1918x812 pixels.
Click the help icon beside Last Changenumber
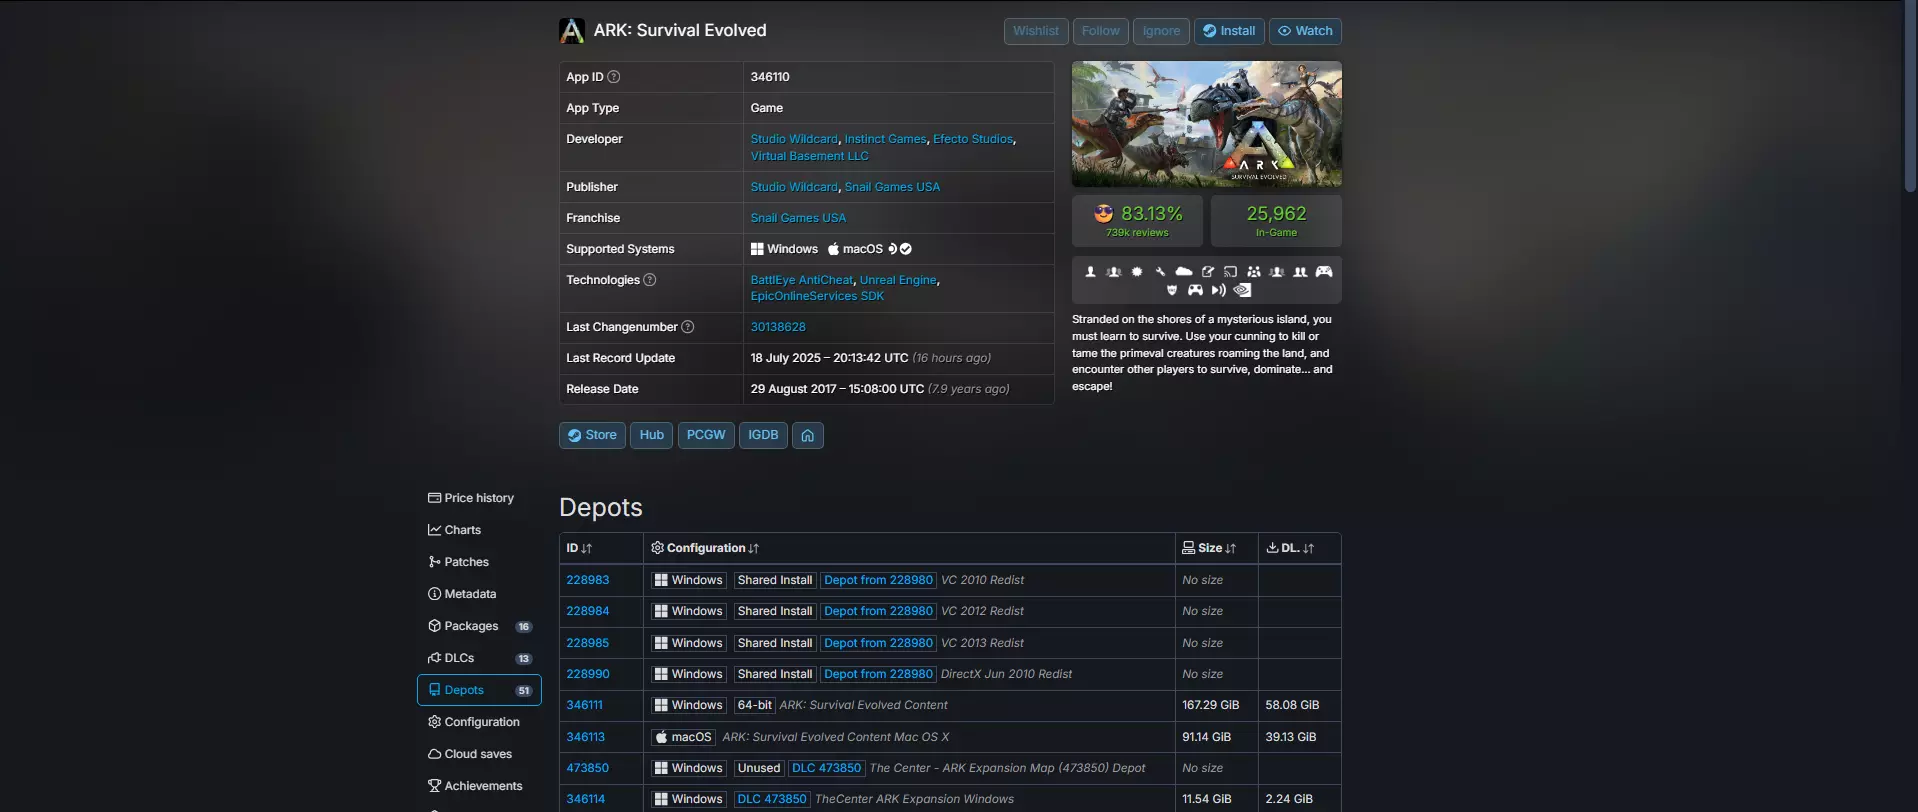pyautogui.click(x=687, y=327)
